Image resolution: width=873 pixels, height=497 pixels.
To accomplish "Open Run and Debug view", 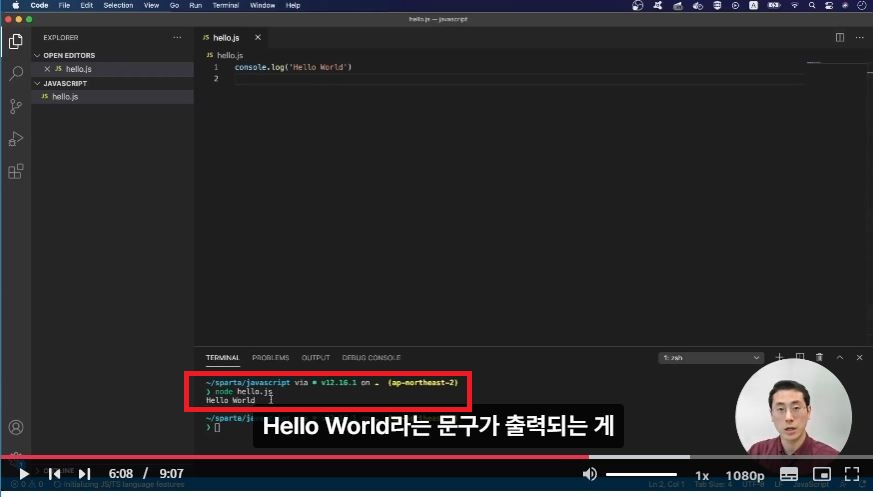I will pos(16,139).
